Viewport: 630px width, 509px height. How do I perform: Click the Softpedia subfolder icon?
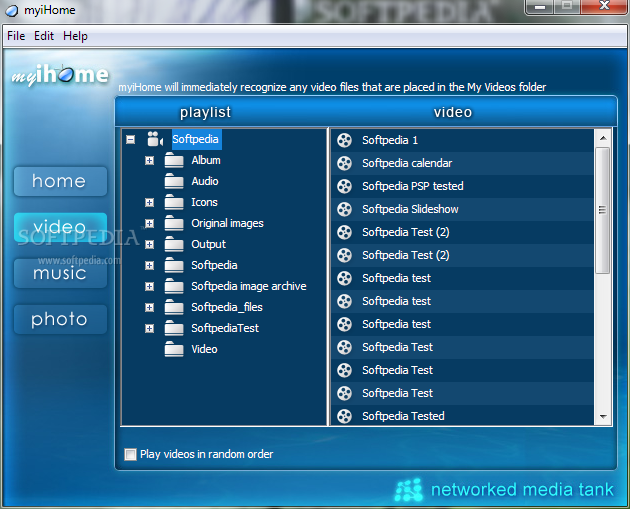click(x=174, y=265)
